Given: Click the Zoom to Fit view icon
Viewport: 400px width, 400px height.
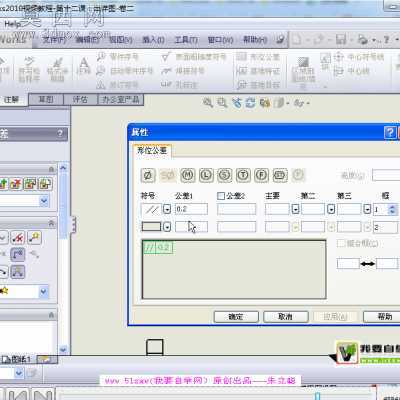Looking at the screenshot, I should 208,103.
